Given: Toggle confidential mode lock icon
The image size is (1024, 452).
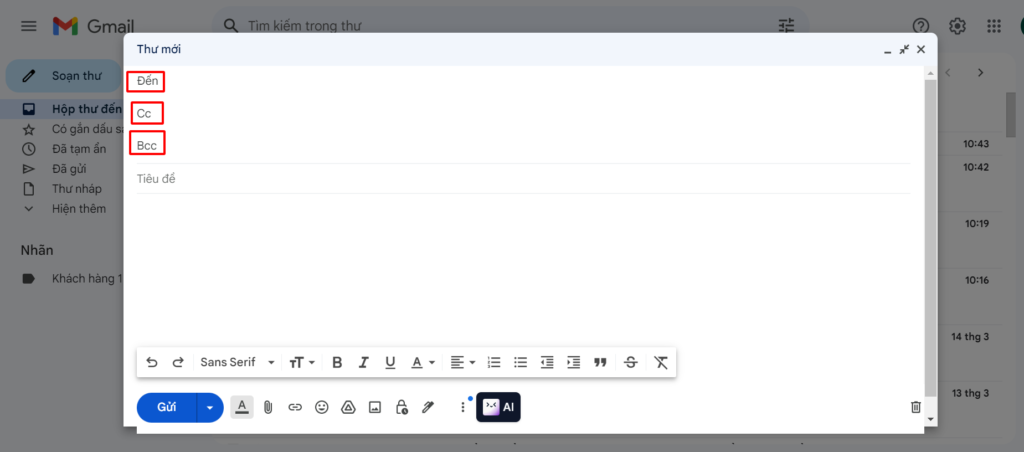Looking at the screenshot, I should 402,407.
